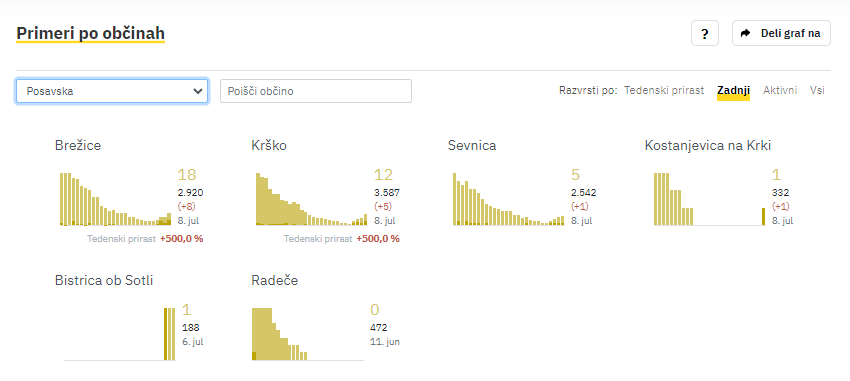
Task: Sort by Tedenski prirast
Action: pos(664,91)
